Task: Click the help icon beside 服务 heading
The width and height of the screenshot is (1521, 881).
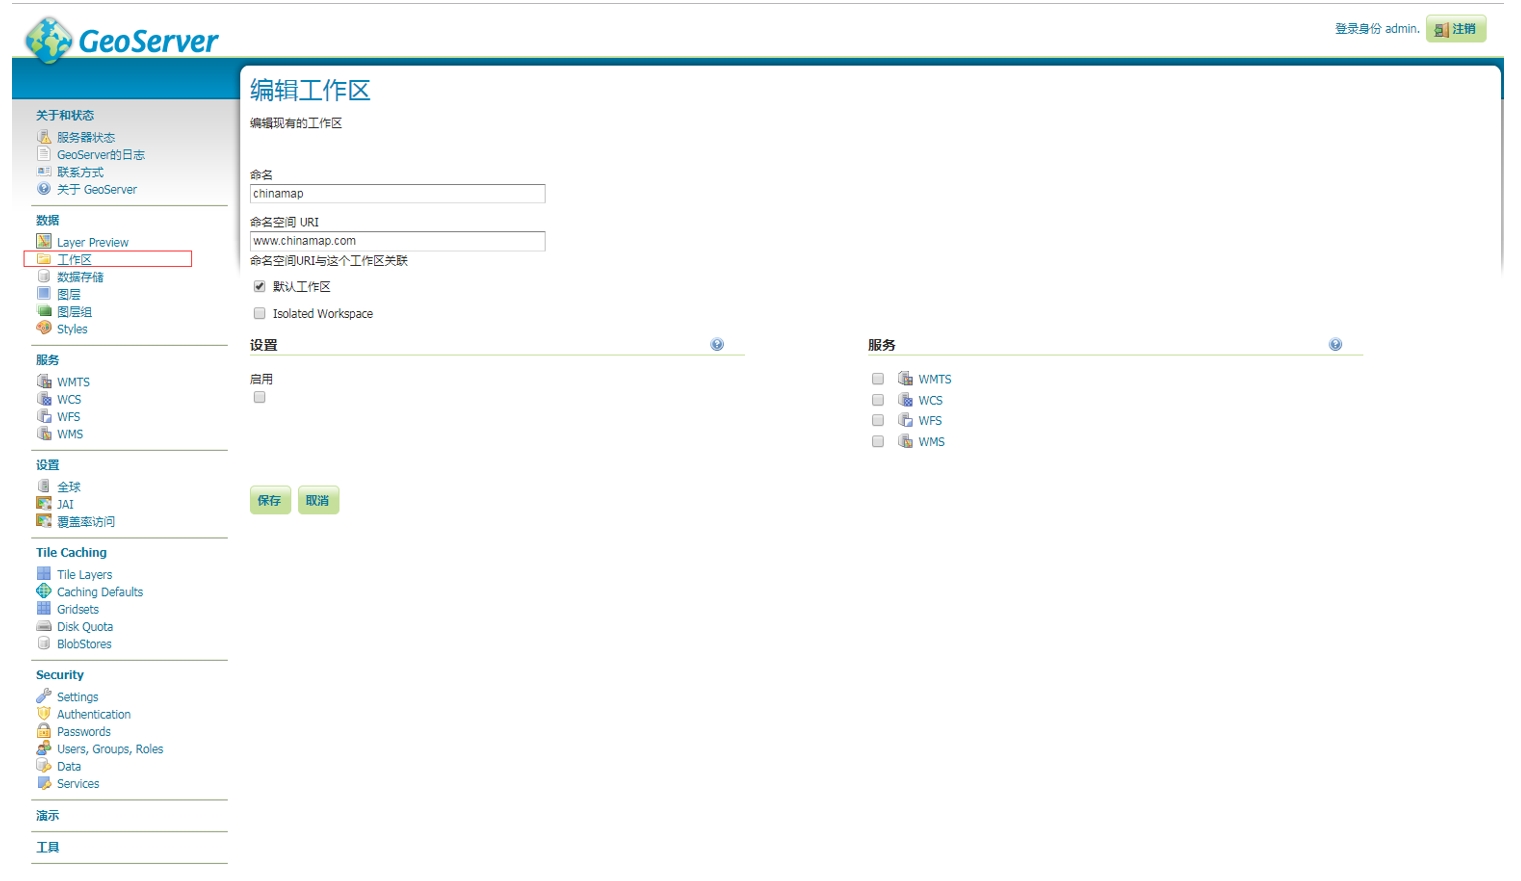Action: click(x=1335, y=345)
